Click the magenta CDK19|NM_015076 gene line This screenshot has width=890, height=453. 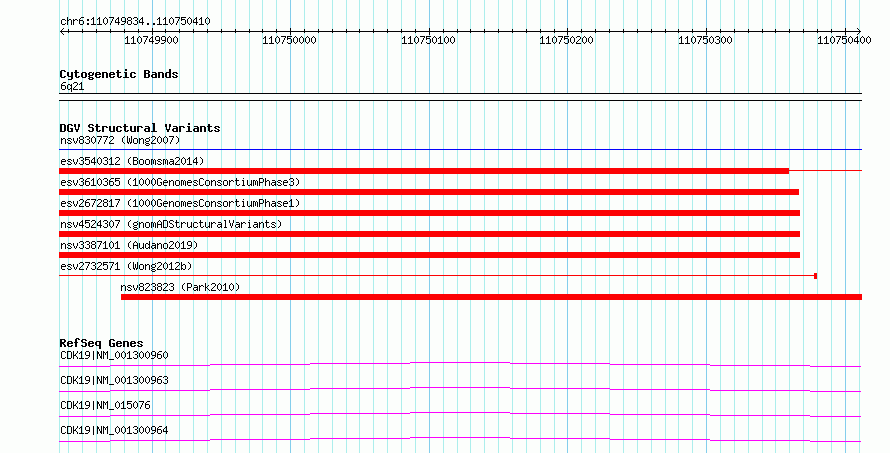coord(460,414)
